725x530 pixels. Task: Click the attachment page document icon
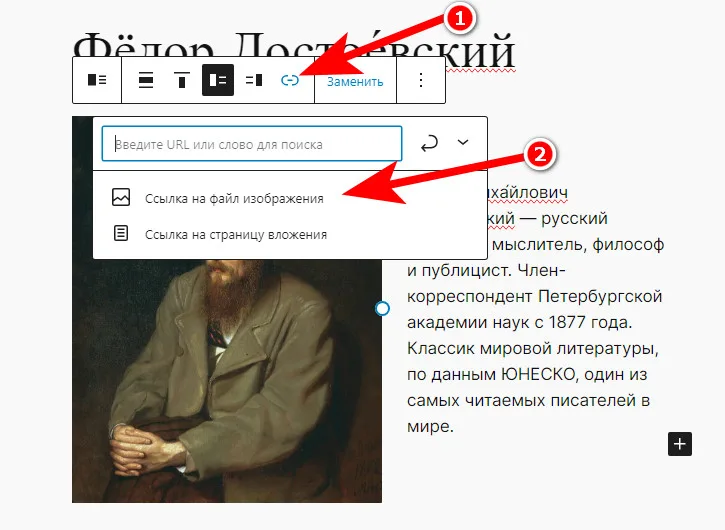click(x=121, y=233)
